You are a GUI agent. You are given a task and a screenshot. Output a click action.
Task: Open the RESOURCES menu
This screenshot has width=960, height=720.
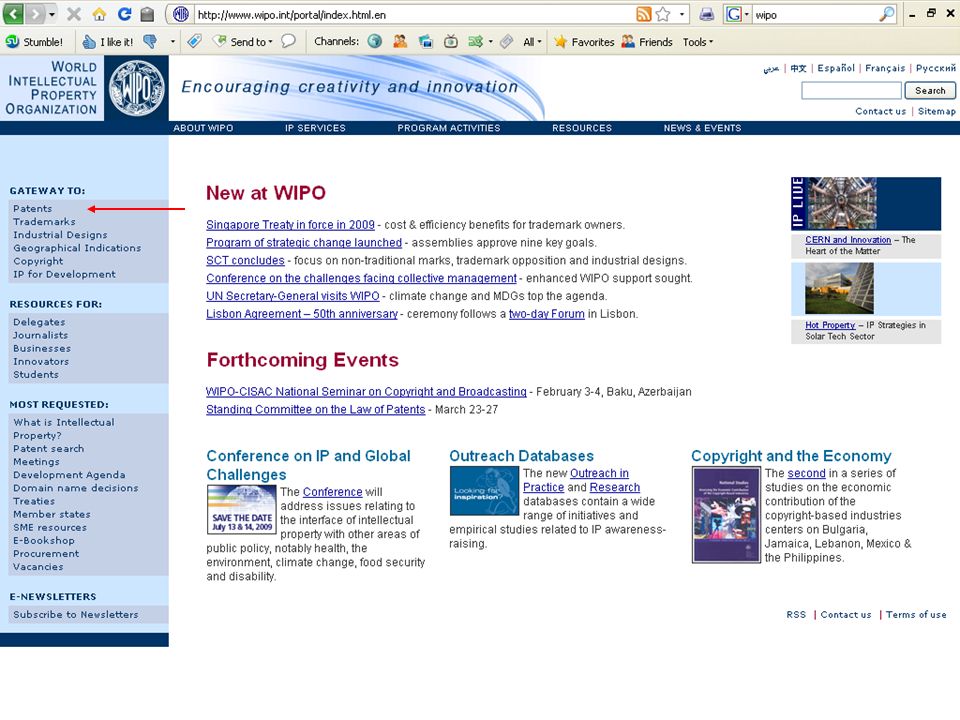click(582, 128)
